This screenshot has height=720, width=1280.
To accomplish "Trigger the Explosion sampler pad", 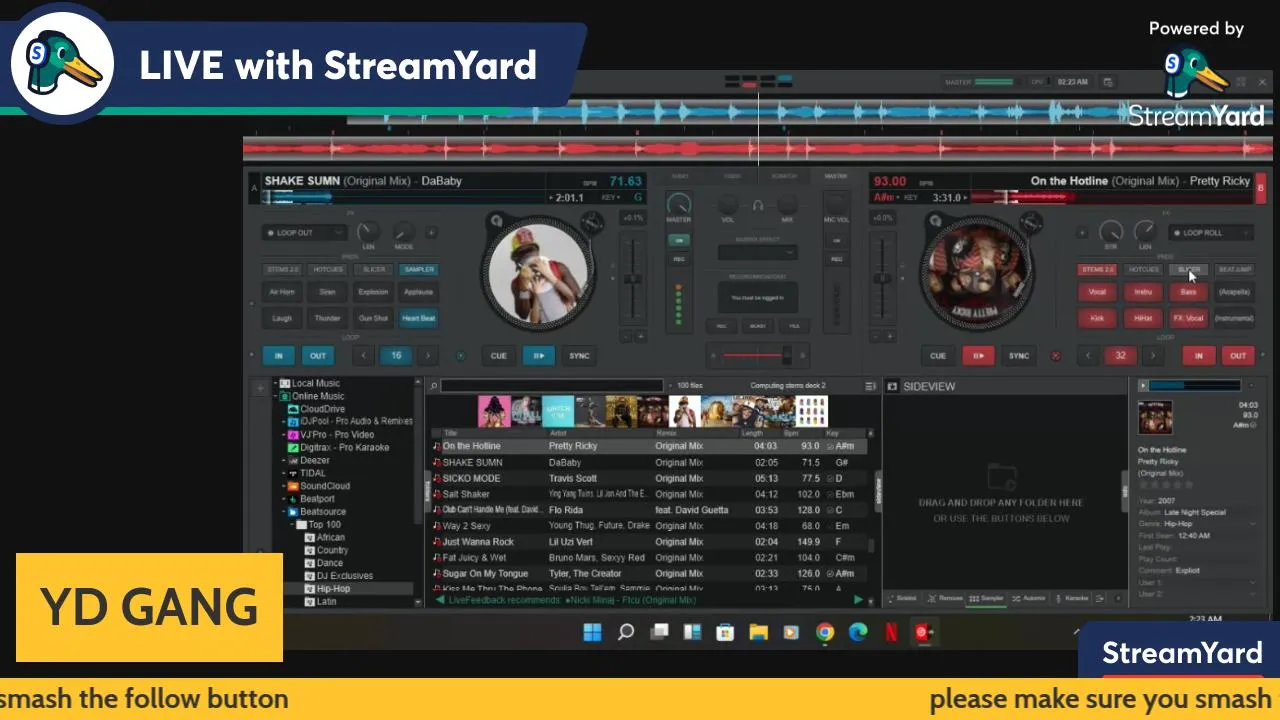I will [373, 292].
